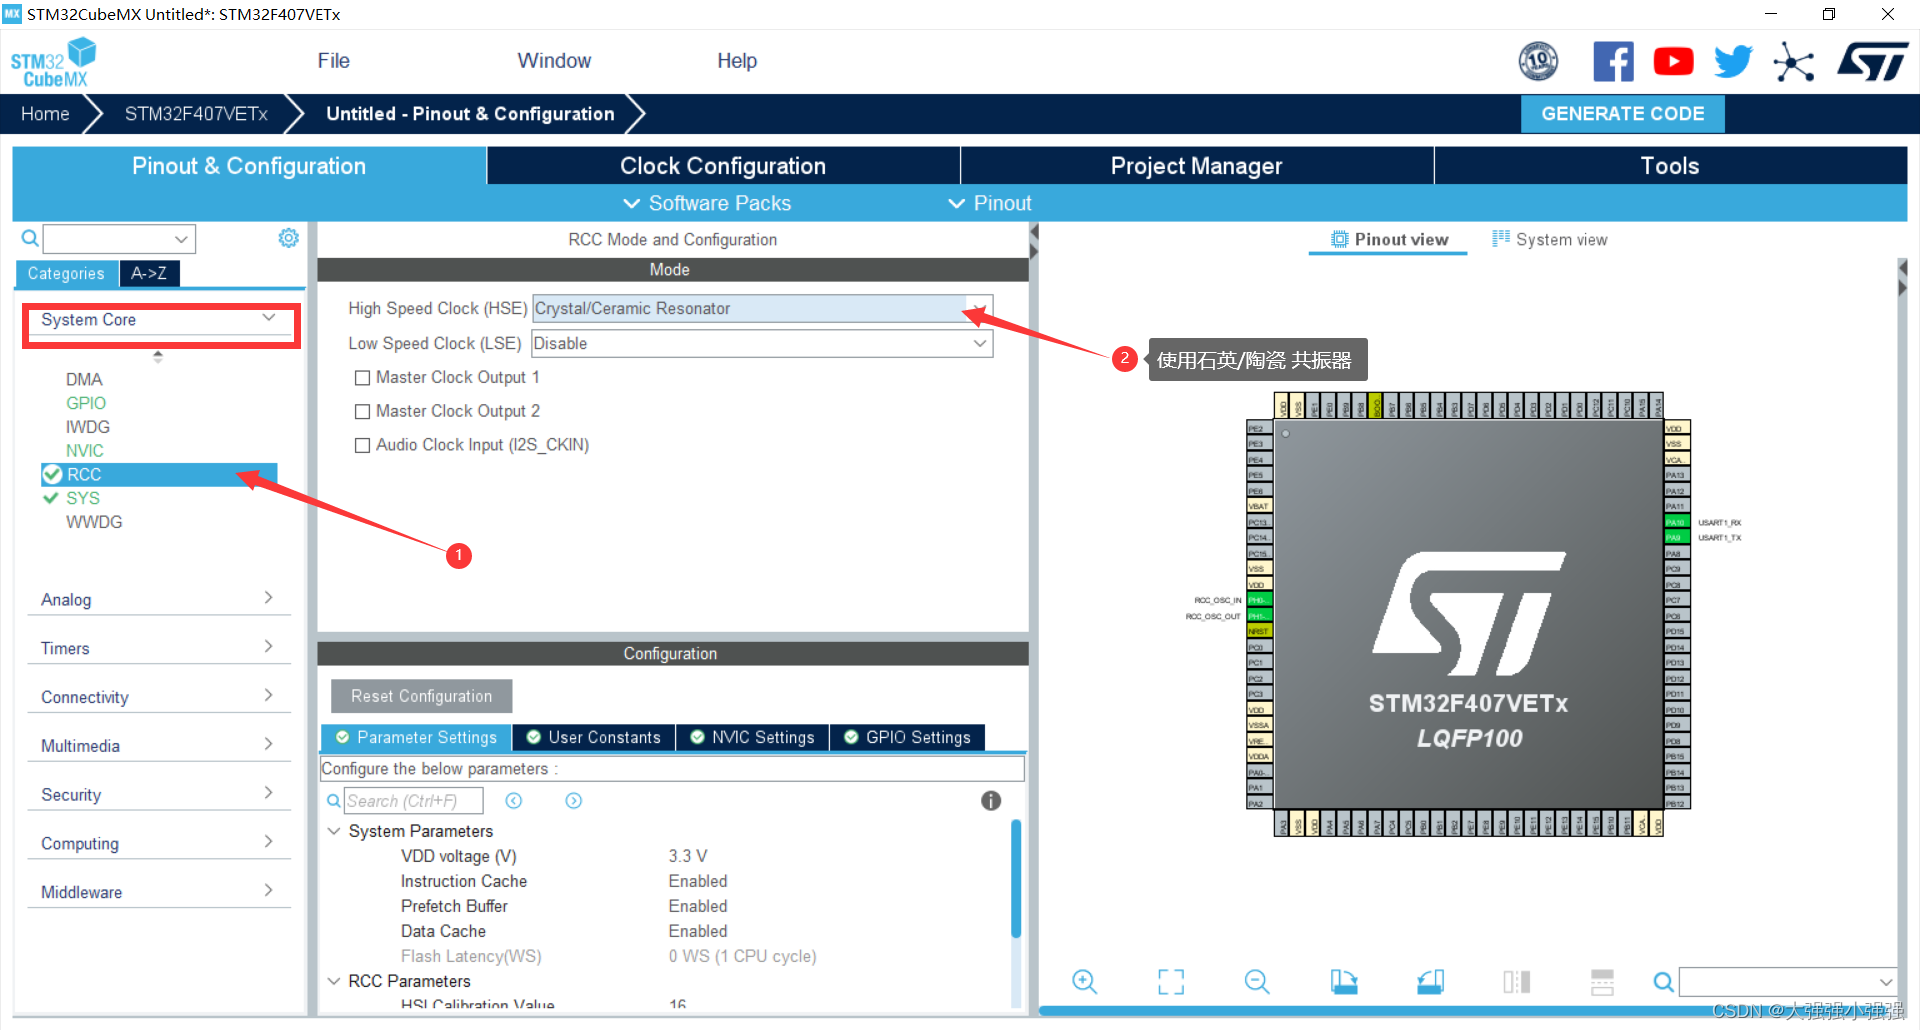Click the STM32CubeMX logo

pyautogui.click(x=53, y=62)
